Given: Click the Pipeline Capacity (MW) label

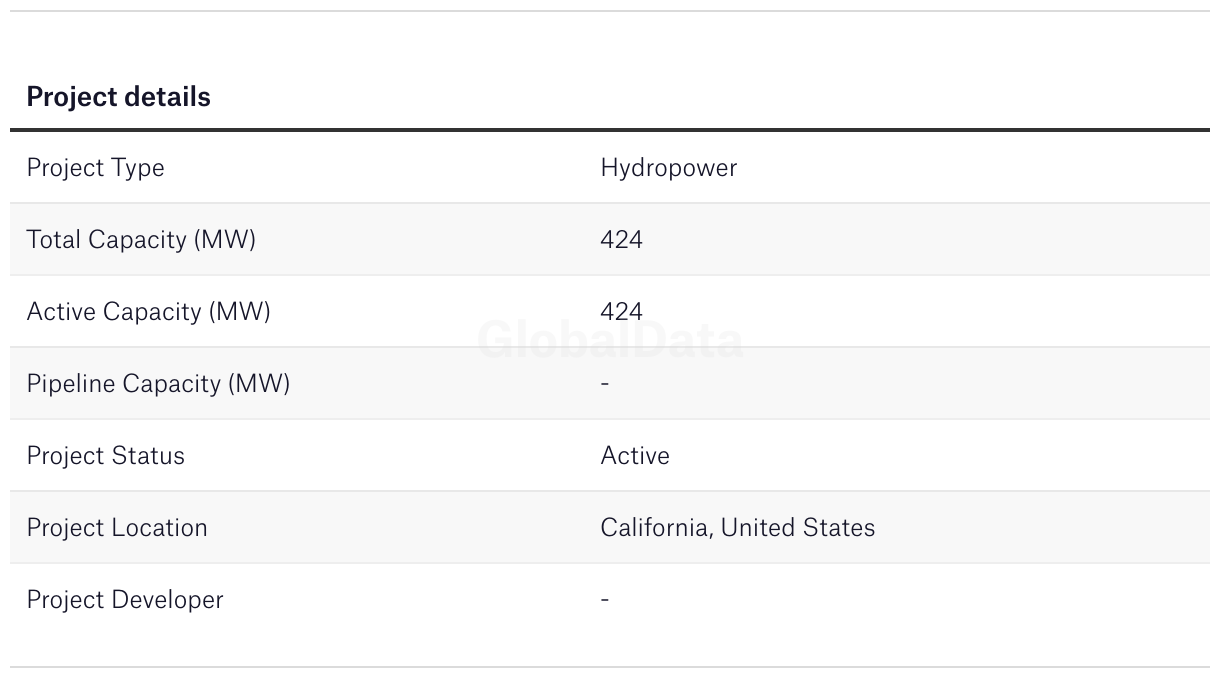Looking at the screenshot, I should (158, 384).
